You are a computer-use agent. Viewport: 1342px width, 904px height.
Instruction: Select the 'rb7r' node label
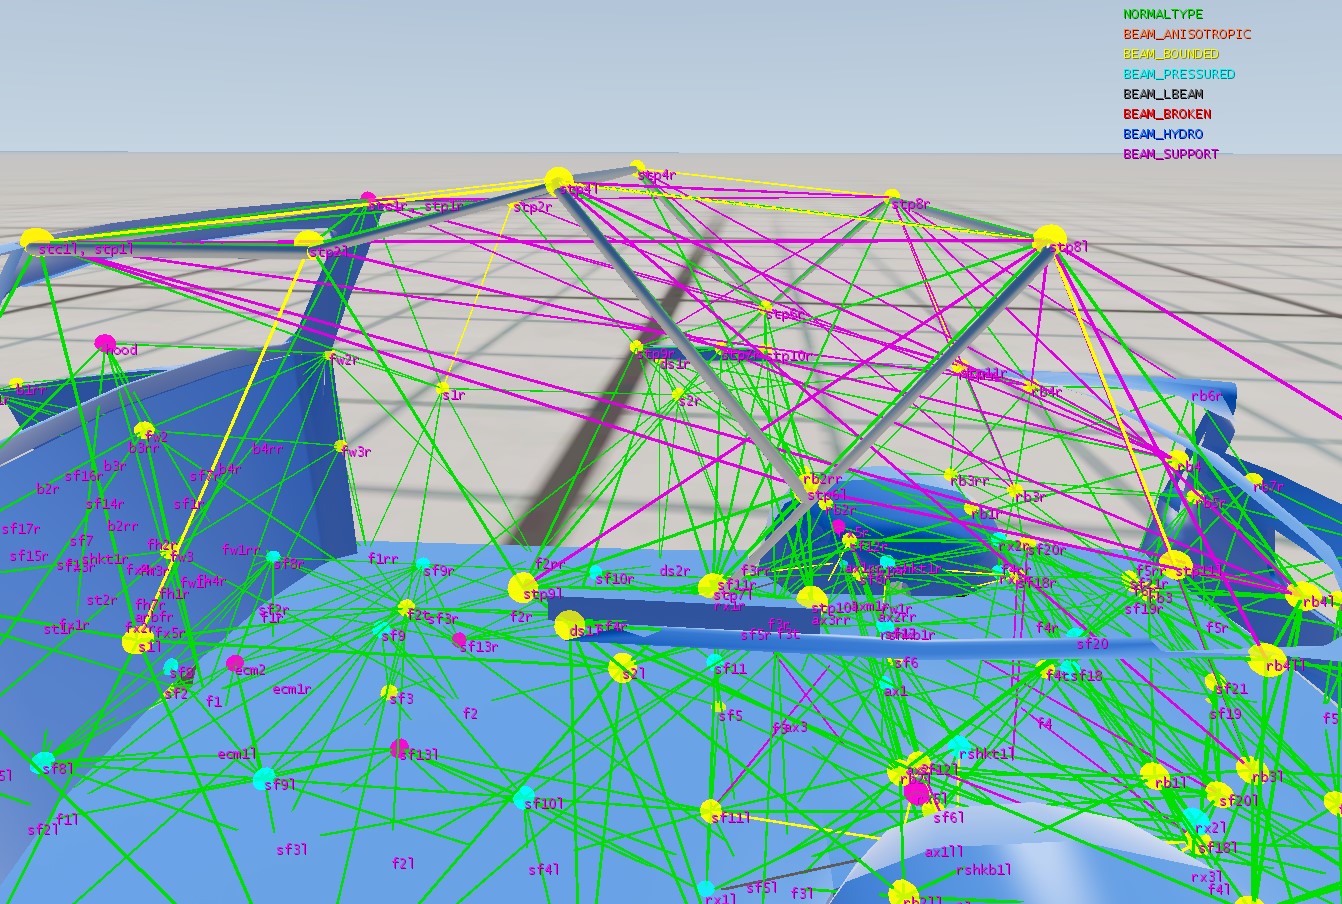(x=1267, y=487)
